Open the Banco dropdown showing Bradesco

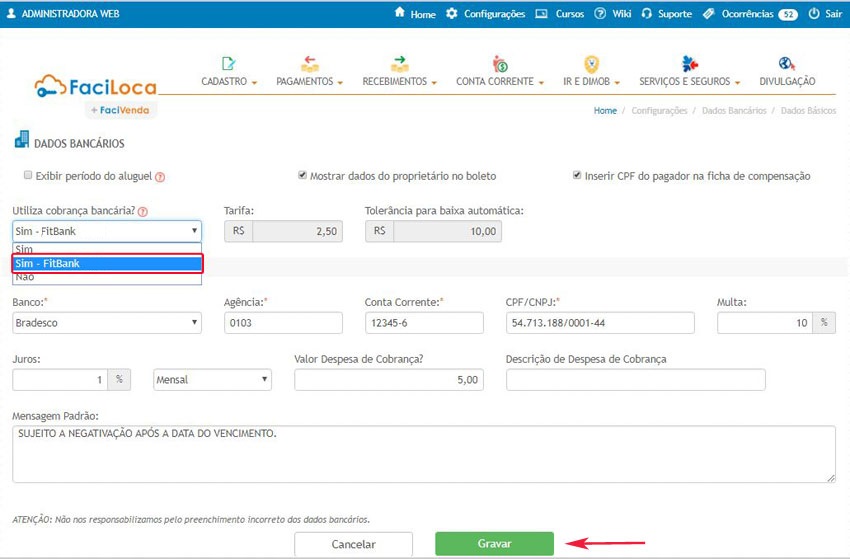point(107,323)
